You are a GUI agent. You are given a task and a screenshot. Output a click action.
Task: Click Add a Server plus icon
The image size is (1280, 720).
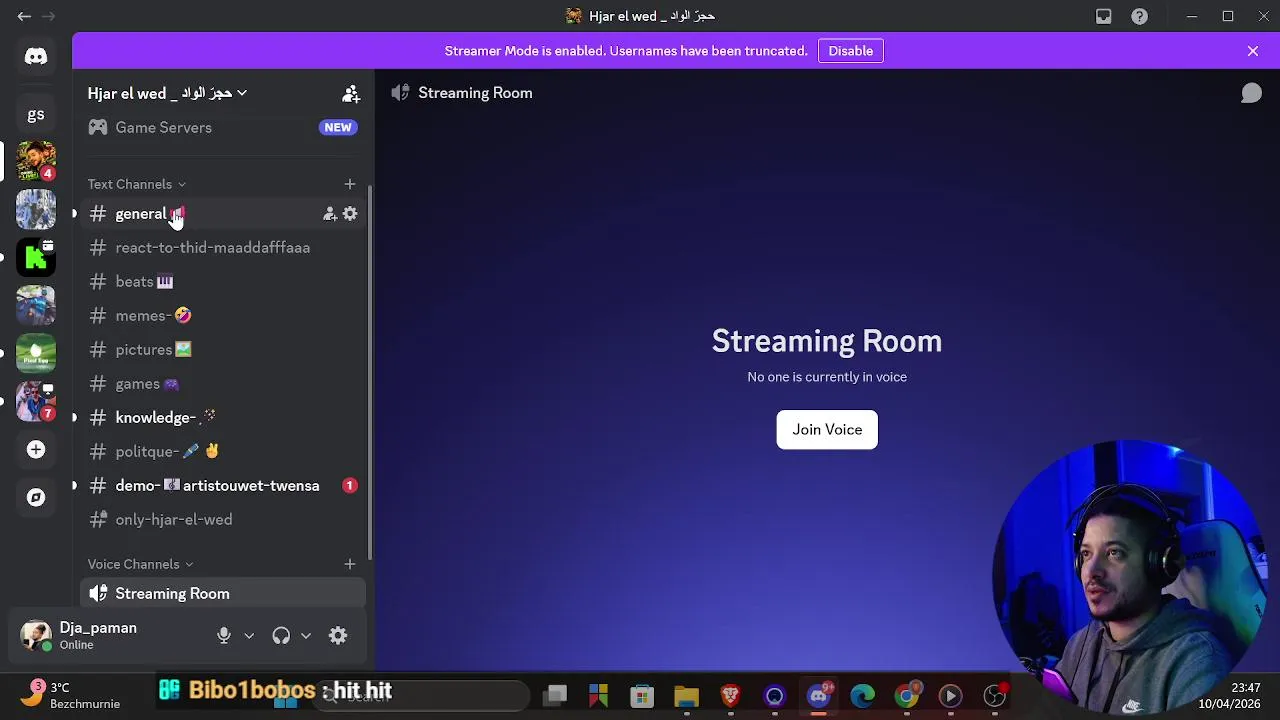pyautogui.click(x=36, y=449)
